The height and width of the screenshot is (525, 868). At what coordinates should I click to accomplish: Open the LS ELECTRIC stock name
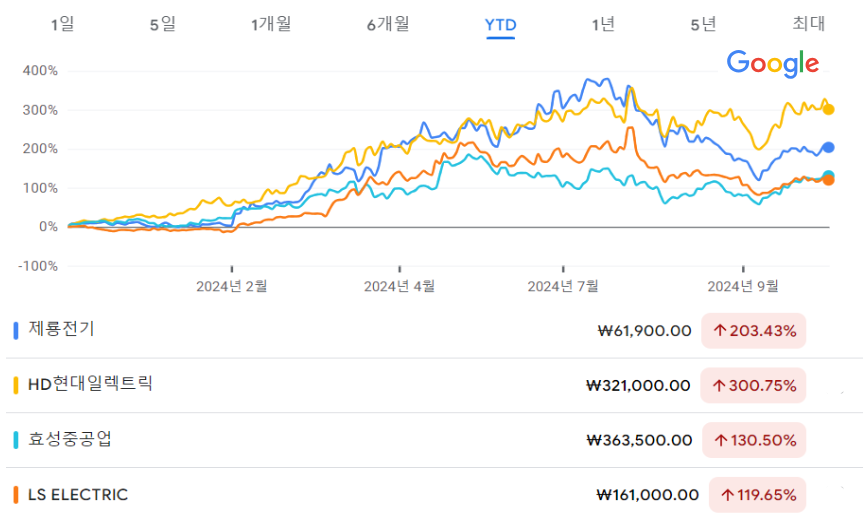[78, 495]
